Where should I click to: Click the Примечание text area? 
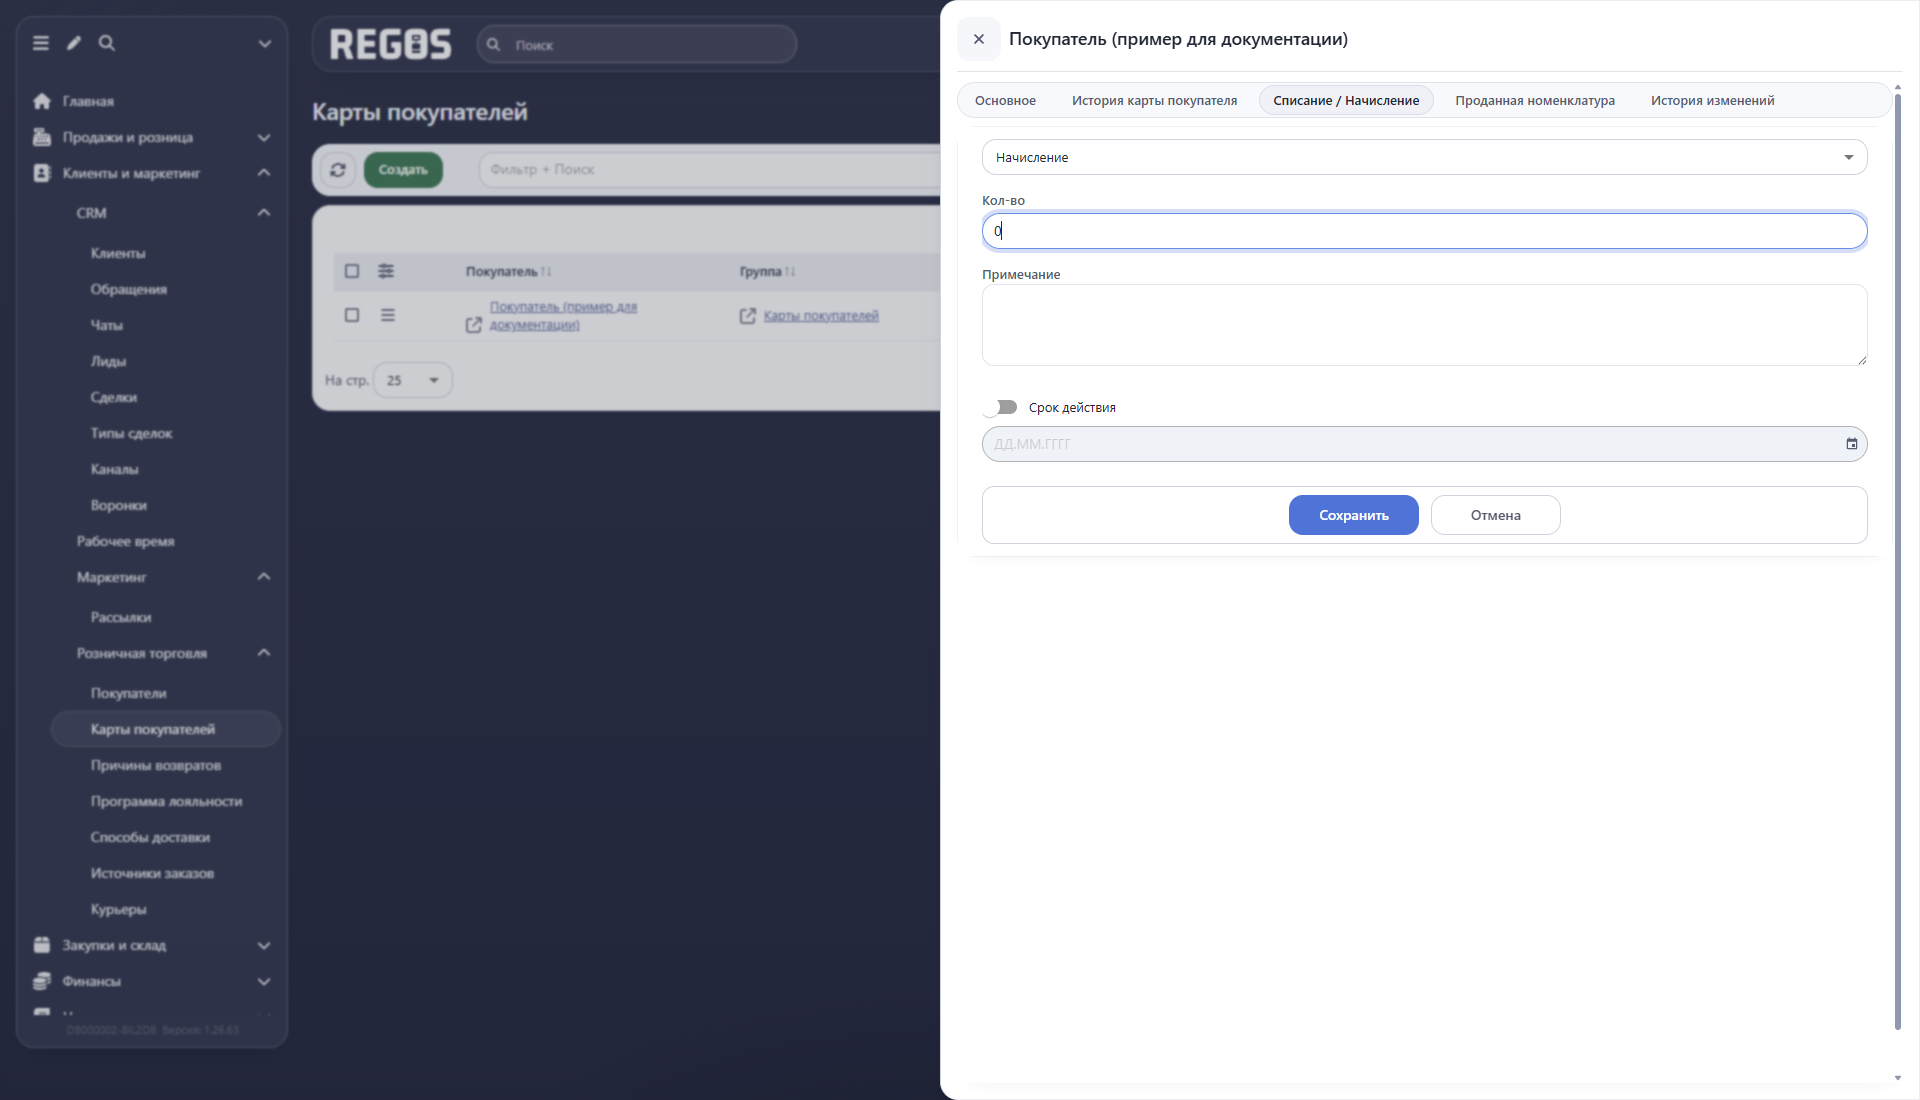click(x=1424, y=325)
